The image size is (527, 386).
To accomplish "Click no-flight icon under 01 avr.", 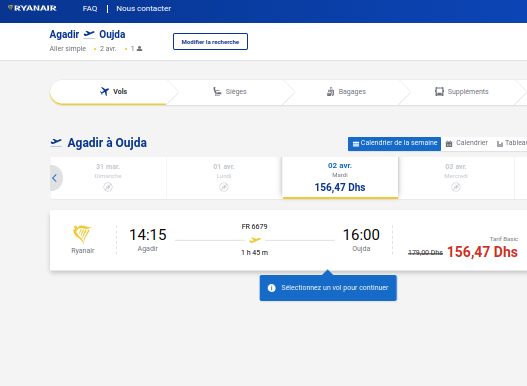I will [224, 187].
